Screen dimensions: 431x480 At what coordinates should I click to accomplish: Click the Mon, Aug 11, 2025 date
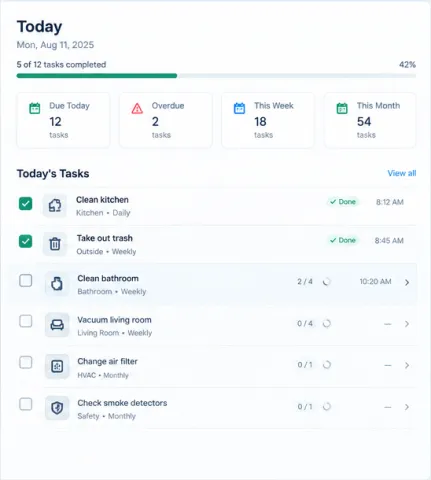click(55, 45)
